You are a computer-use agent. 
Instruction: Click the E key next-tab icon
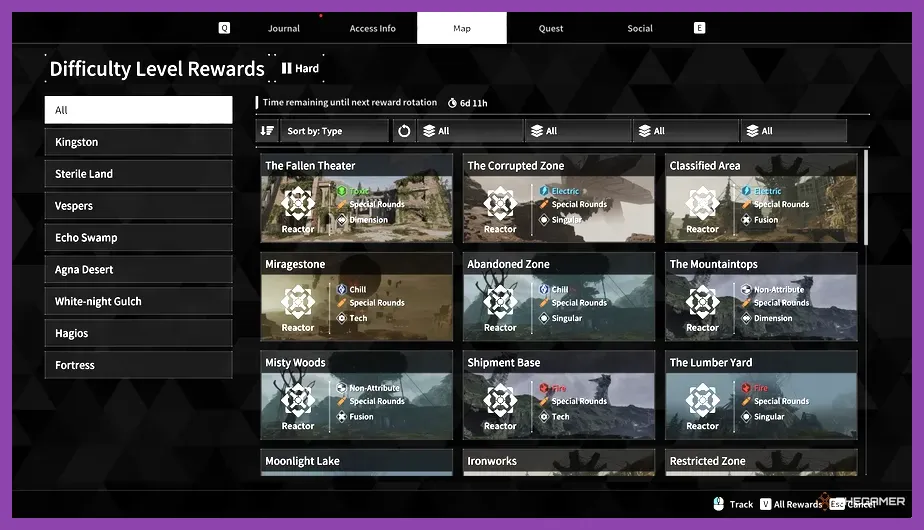coord(699,28)
